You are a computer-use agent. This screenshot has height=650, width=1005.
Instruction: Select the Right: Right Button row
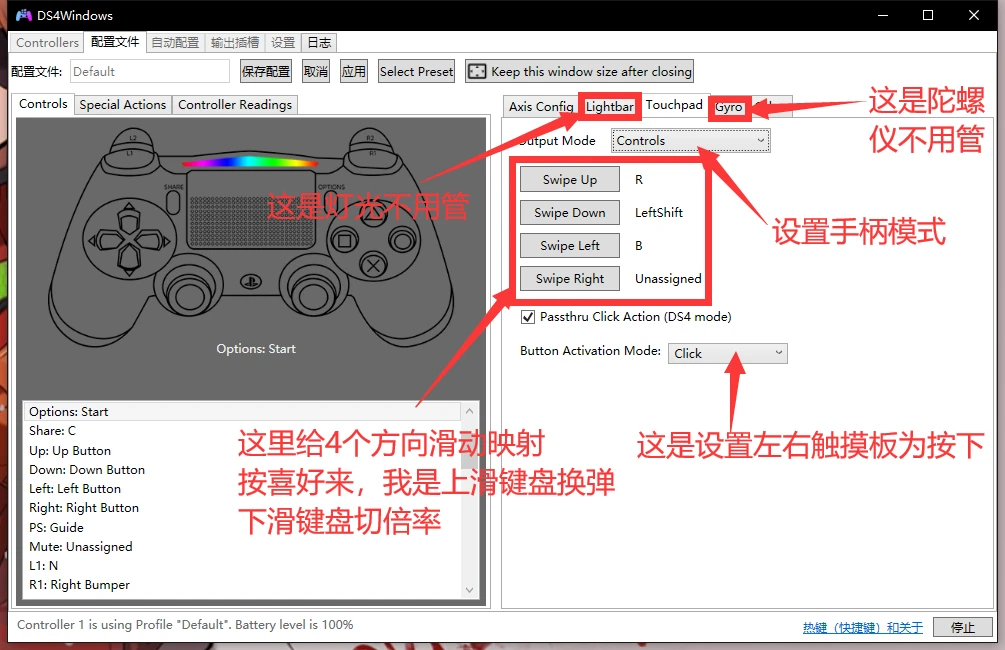pyautogui.click(x=242, y=508)
